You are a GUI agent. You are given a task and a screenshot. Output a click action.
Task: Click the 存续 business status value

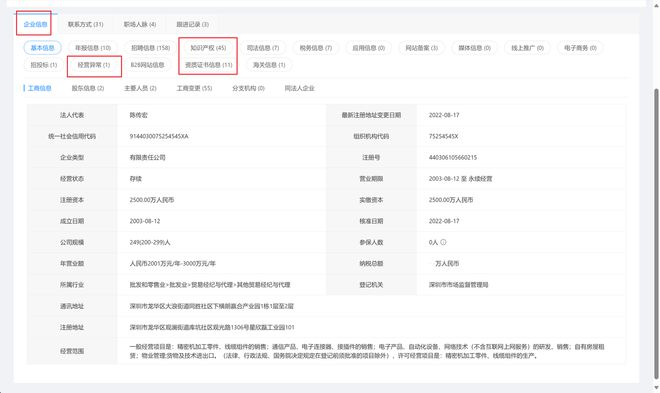[x=136, y=179]
